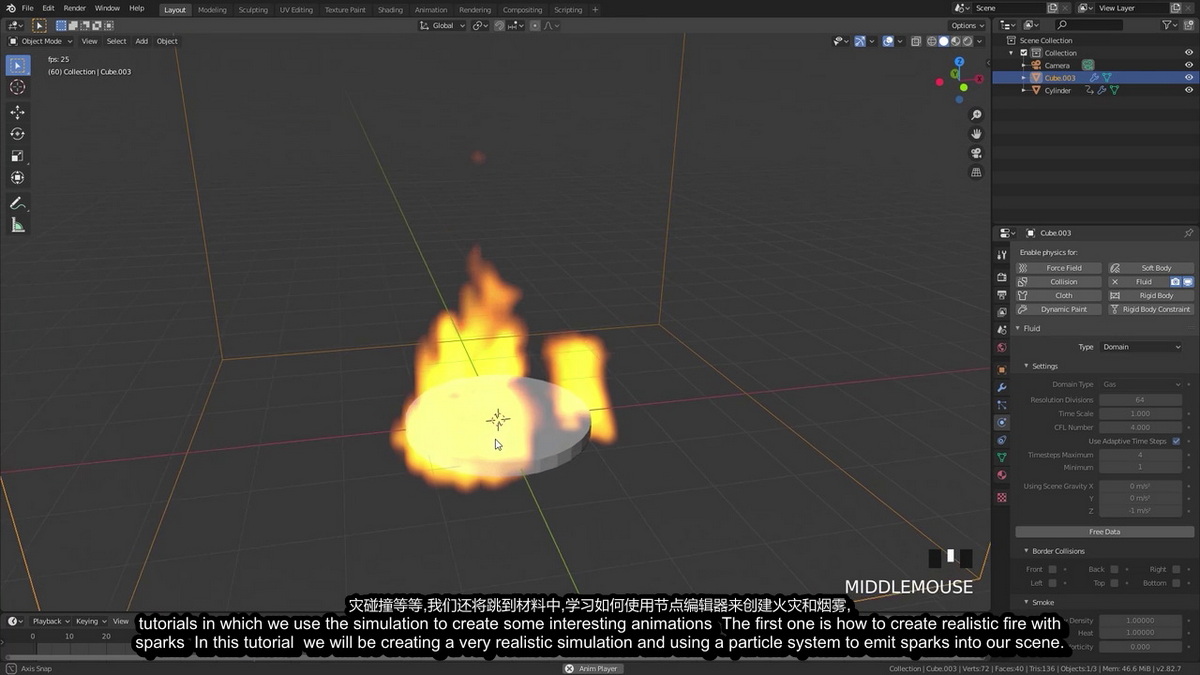
Task: Select the Rotate tool
Action: [x=17, y=134]
